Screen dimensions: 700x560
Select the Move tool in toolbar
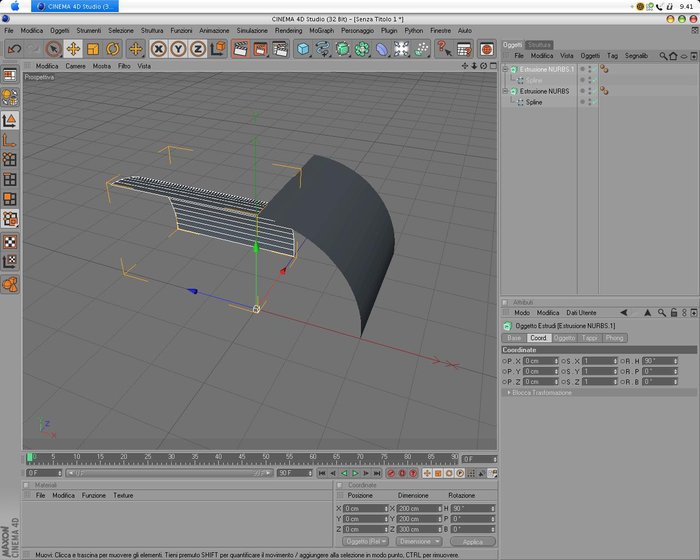(73, 49)
